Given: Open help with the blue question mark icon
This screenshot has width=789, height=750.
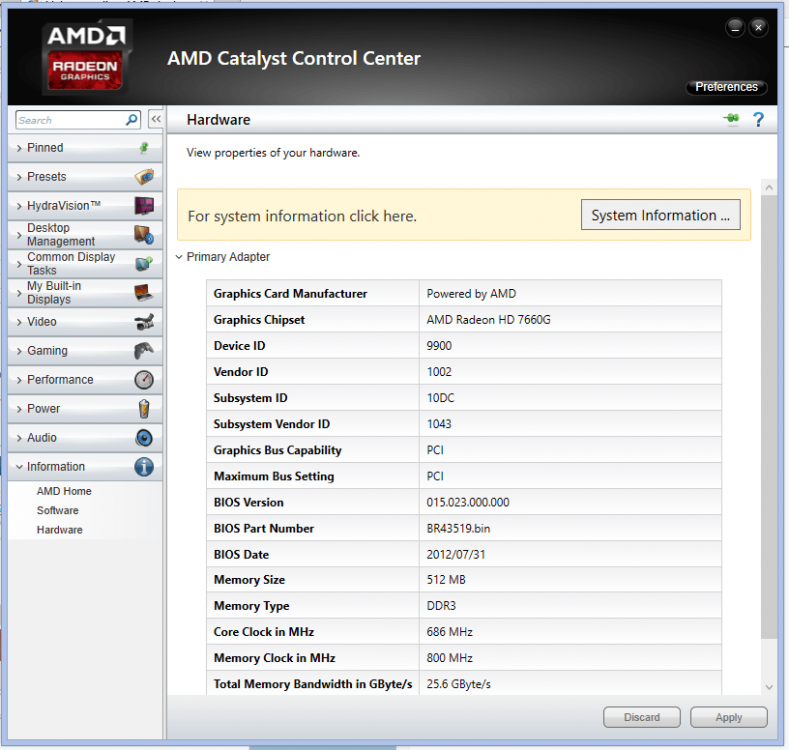Looking at the screenshot, I should (x=758, y=120).
